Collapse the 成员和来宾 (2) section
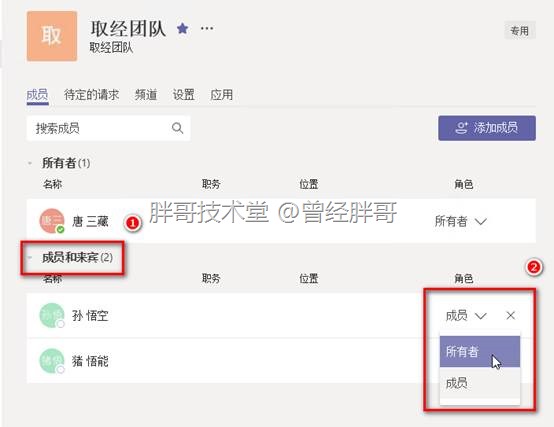The image size is (554, 427). coord(30,257)
